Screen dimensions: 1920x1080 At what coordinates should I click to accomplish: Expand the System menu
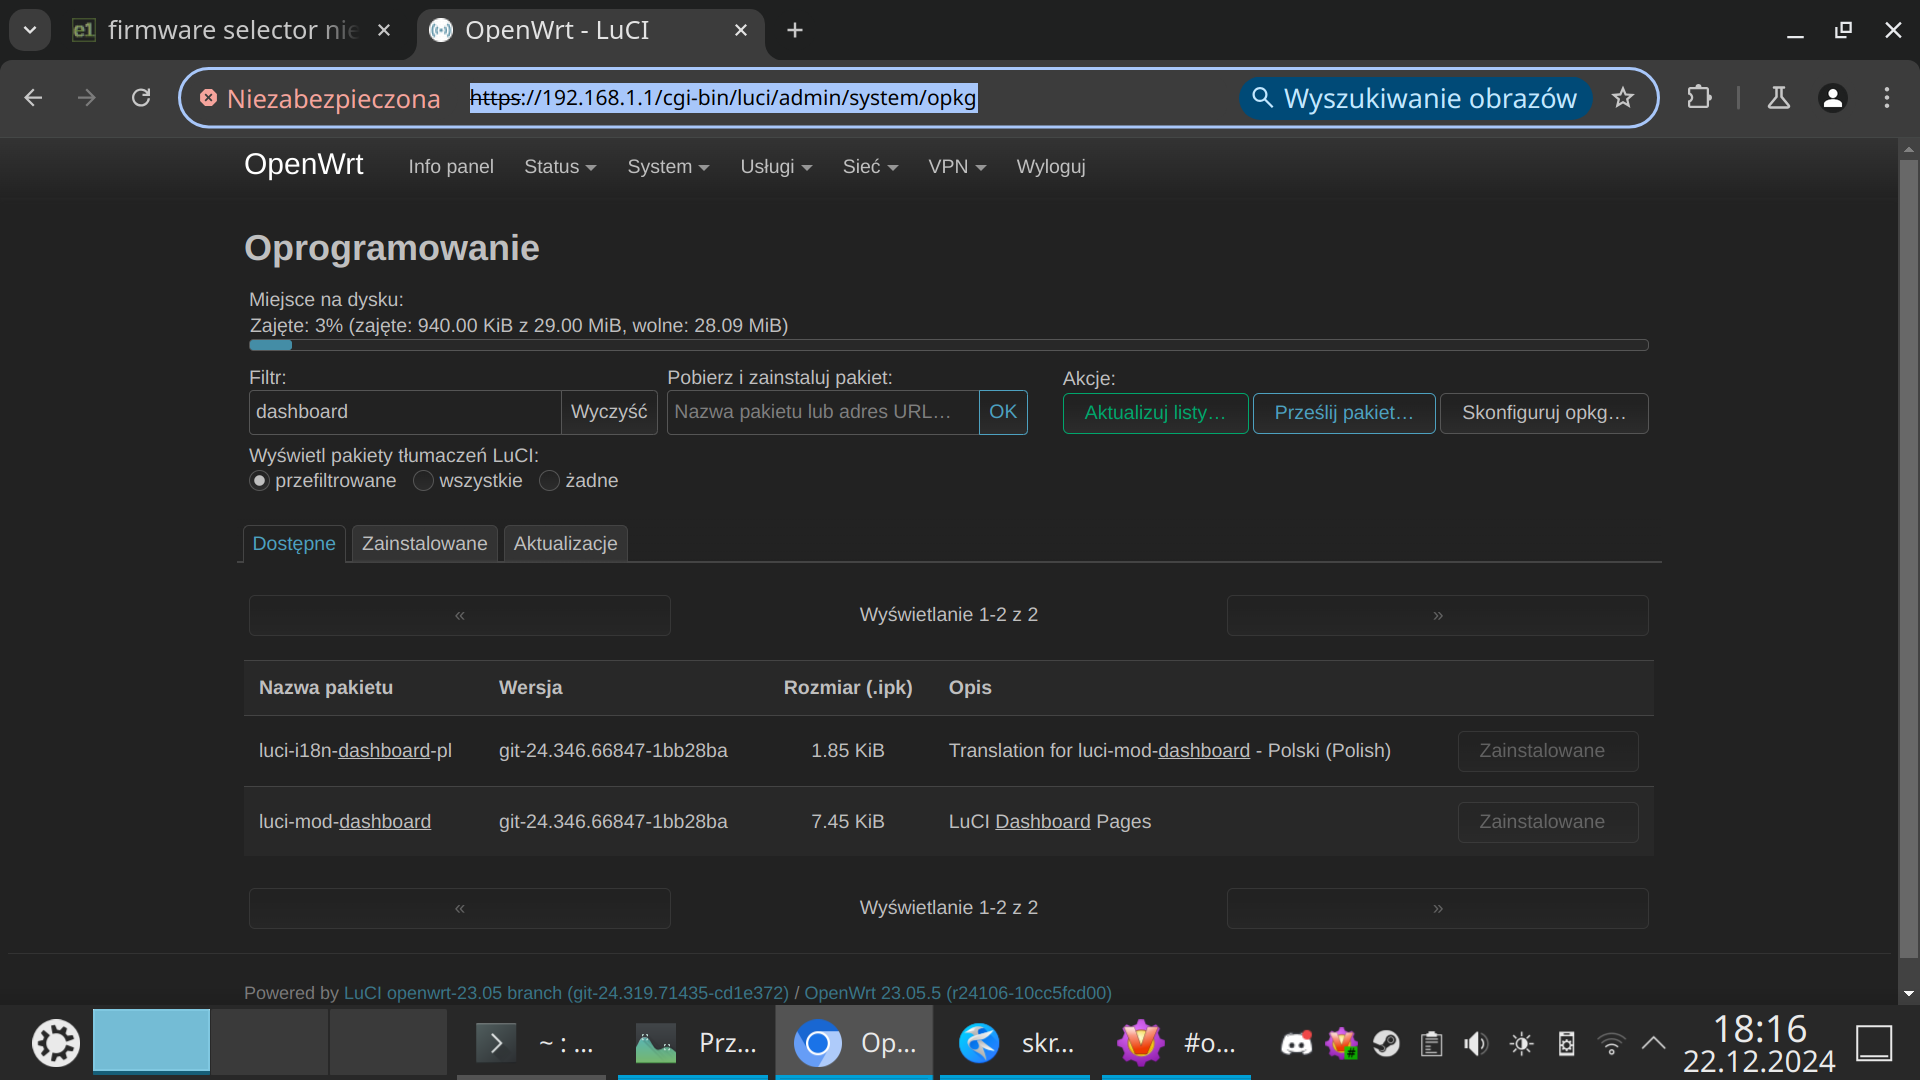[x=668, y=167]
